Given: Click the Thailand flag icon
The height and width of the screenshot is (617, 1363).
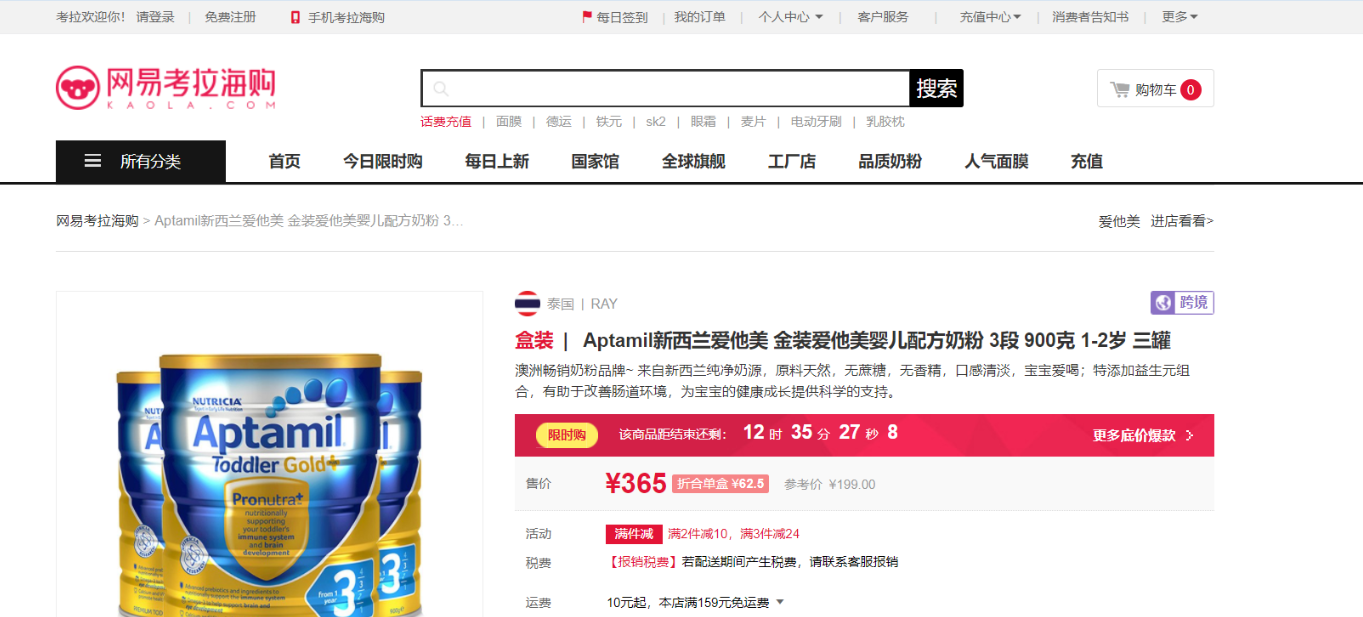Looking at the screenshot, I should [x=527, y=304].
